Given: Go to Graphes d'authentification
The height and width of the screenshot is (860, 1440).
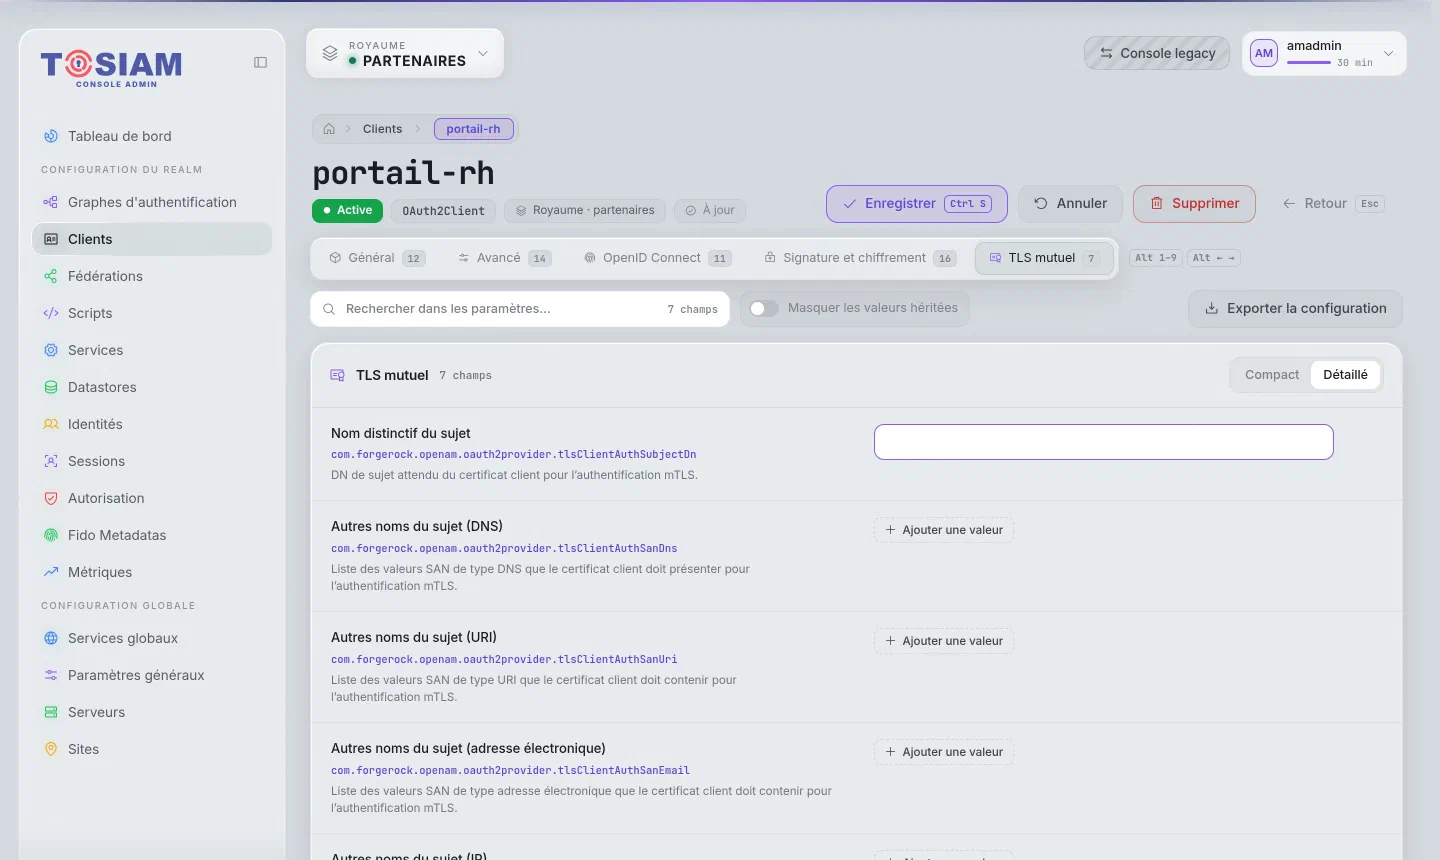Looking at the screenshot, I should (x=152, y=202).
